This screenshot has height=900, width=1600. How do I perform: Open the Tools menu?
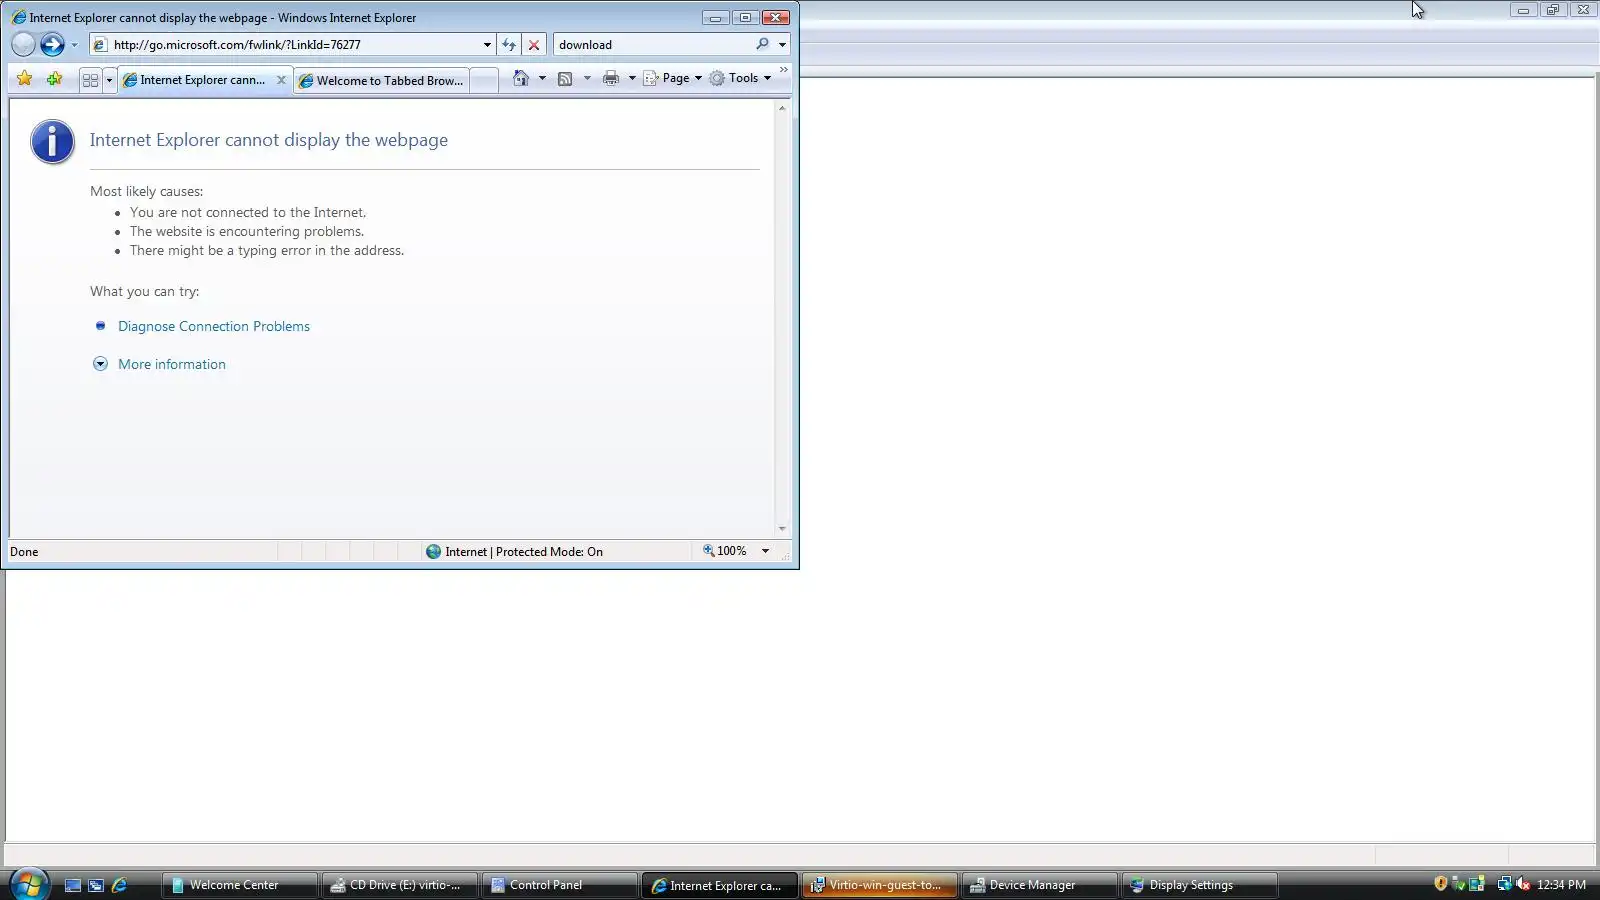coord(740,78)
